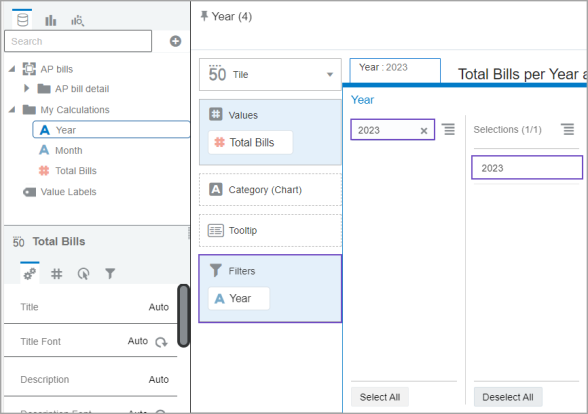Select the Total Bills chip in Values
This screenshot has width=588, height=414.
(250, 142)
